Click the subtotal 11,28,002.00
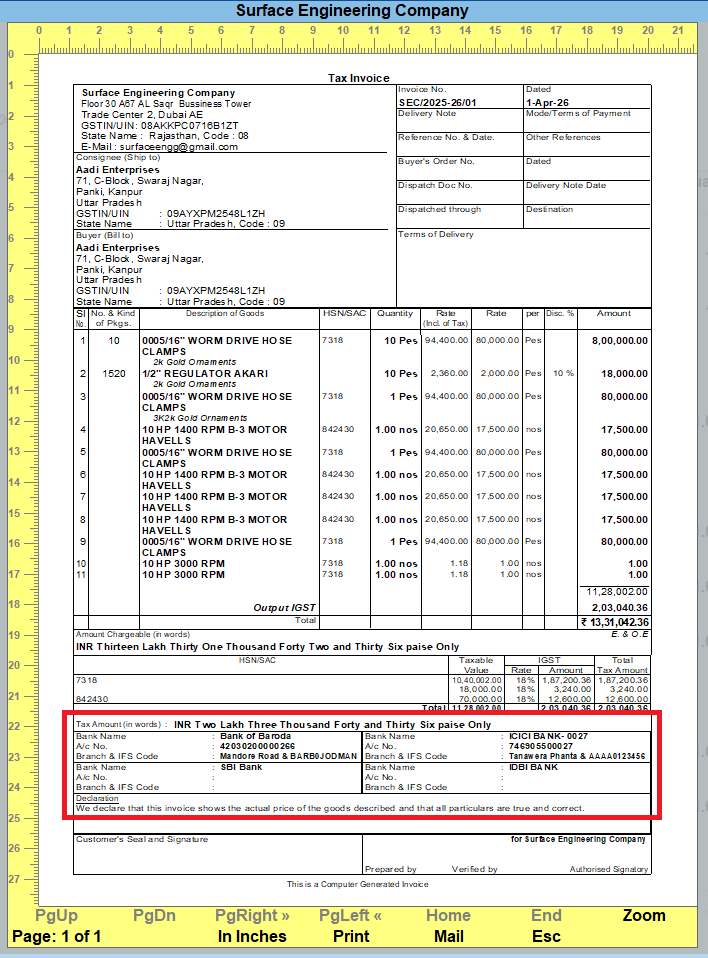Viewport: 708px width, 958px height. point(617,591)
